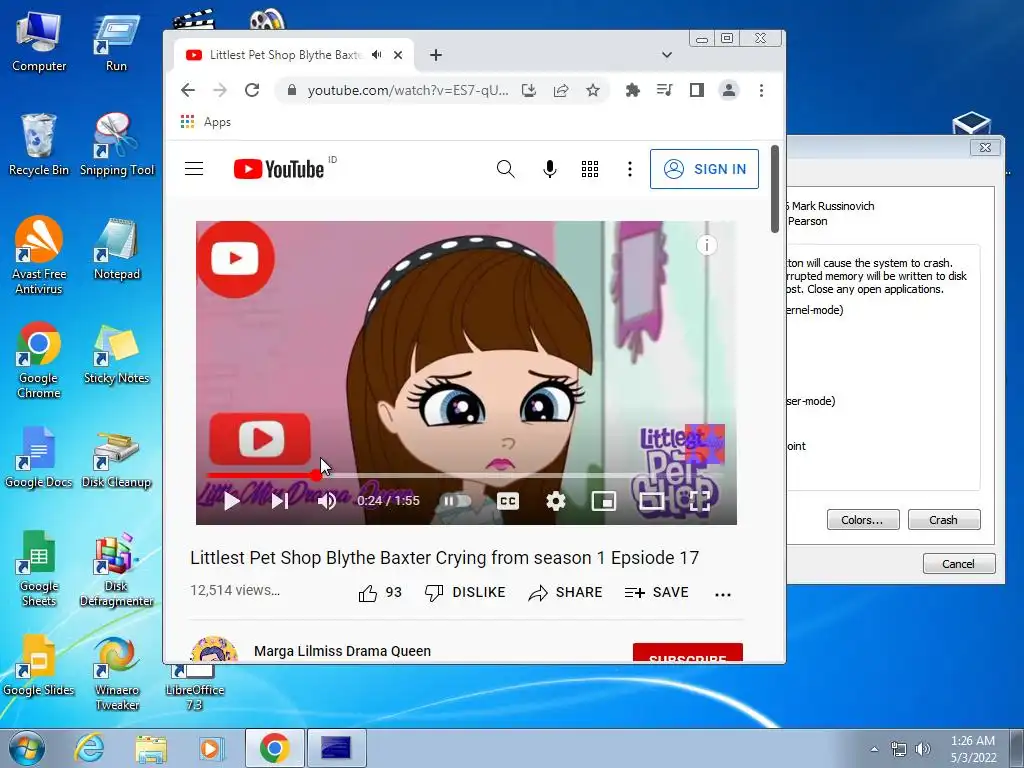Open the network tray icon
This screenshot has height=768, width=1024.
(x=899, y=749)
